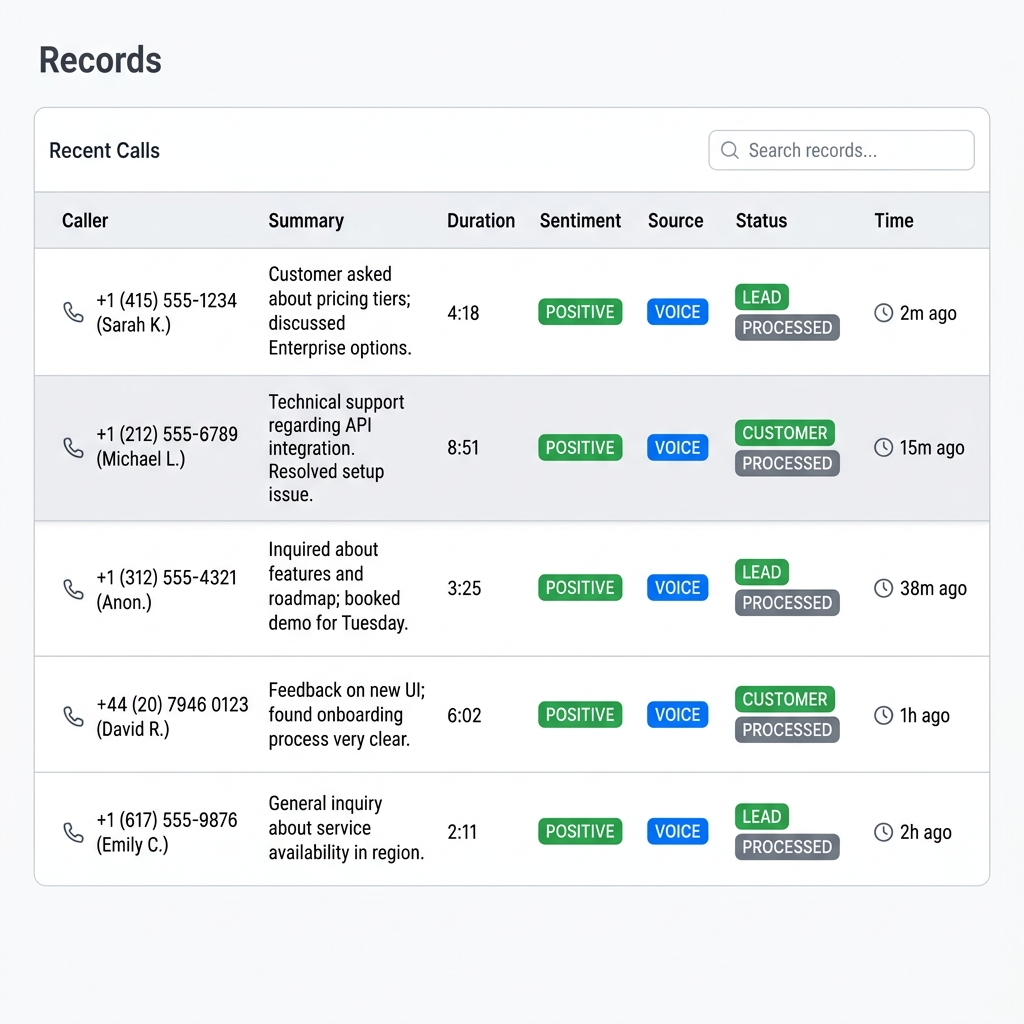This screenshot has height=1024, width=1024.
Task: Toggle the POSITIVE sentiment badge on Sarah K.'s call
Action: click(x=580, y=312)
